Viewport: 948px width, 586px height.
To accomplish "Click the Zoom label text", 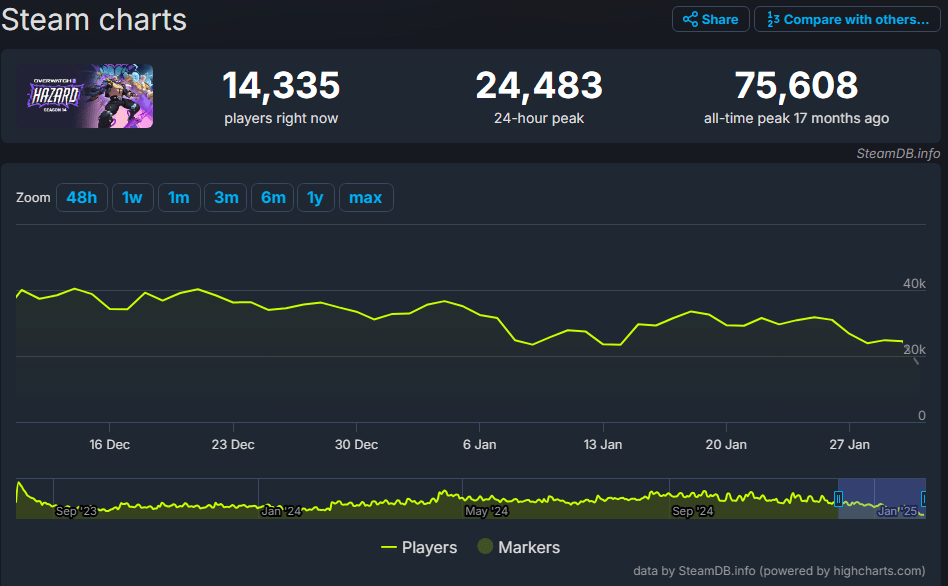I will (33, 198).
